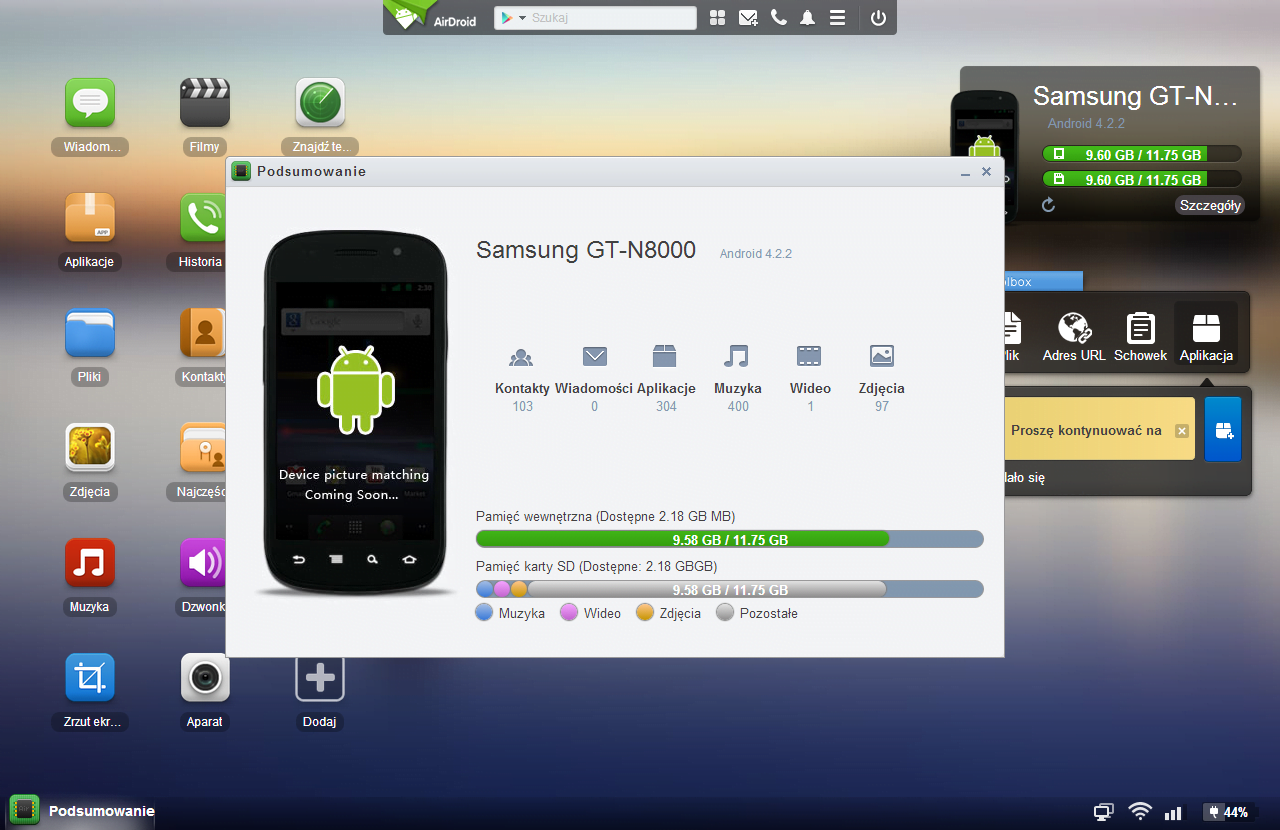Image resolution: width=1280 pixels, height=830 pixels.
Task: Open the apps grid icon in top bar
Action: pos(717,18)
